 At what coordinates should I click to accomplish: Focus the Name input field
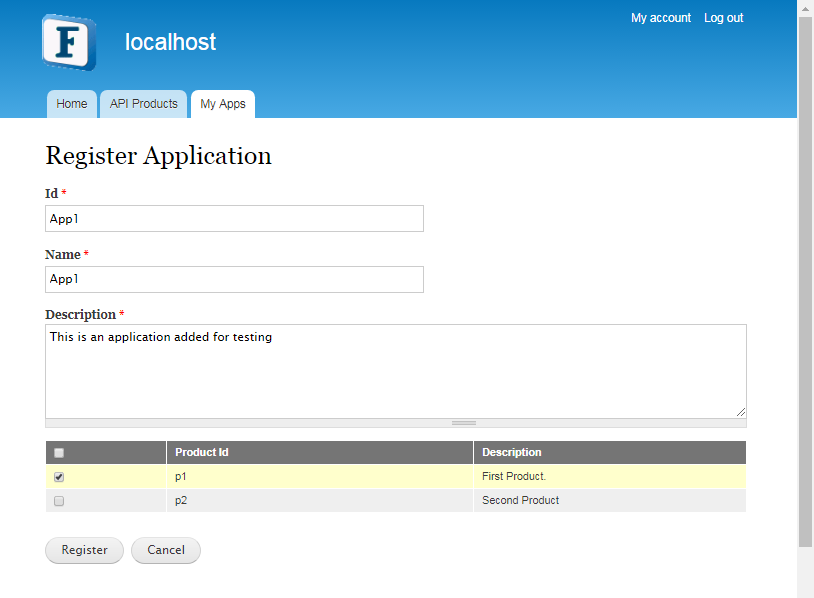pyautogui.click(x=234, y=279)
